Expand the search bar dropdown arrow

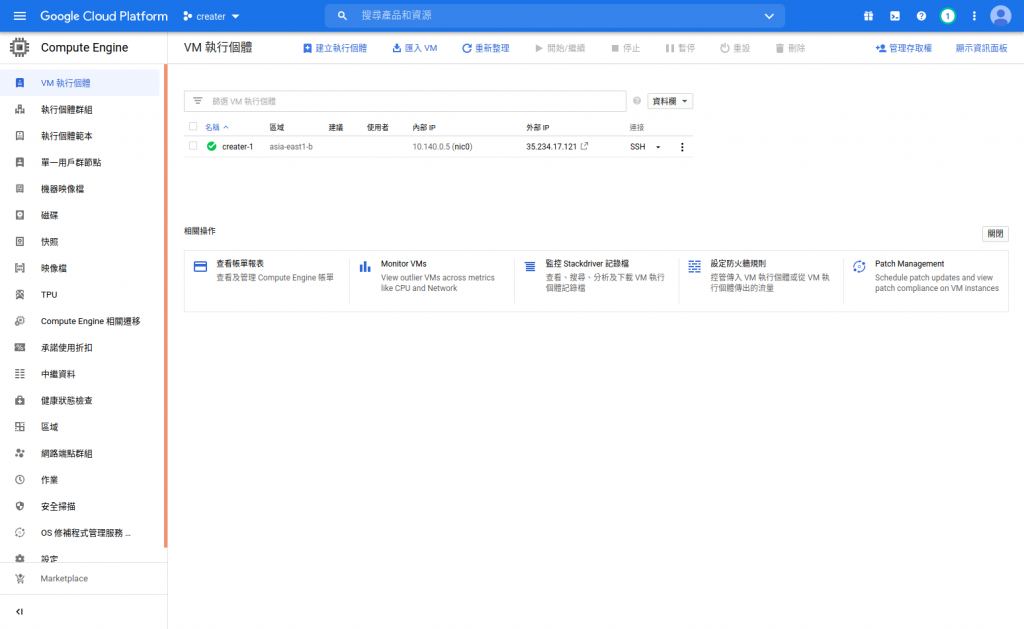(769, 16)
